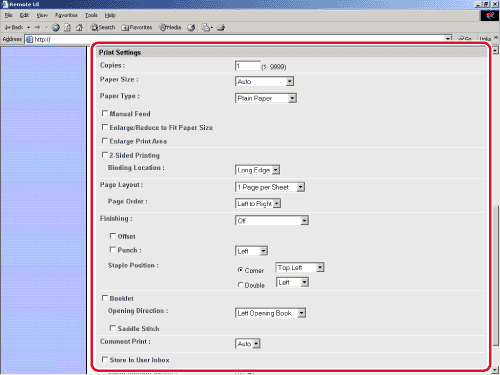Refresh the page with toolbar icon

[x=67, y=28]
